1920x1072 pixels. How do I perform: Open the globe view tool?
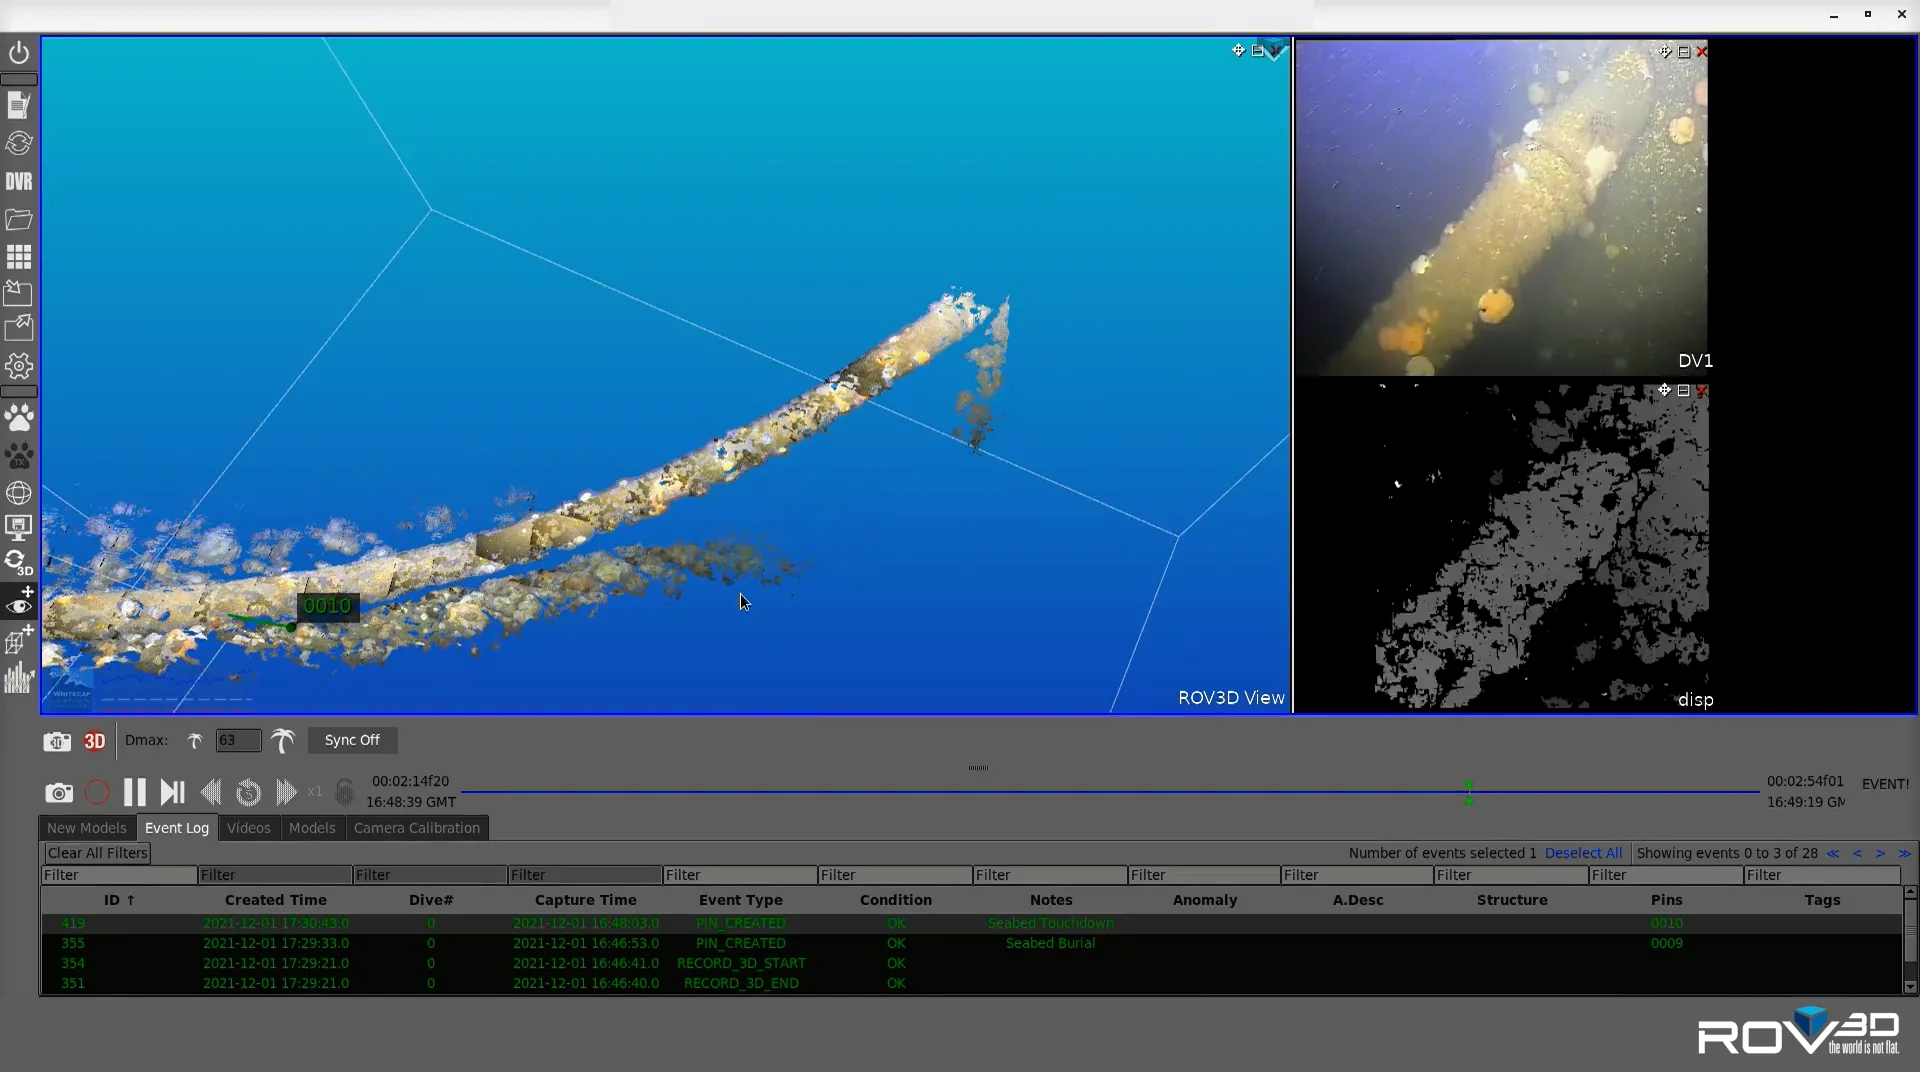tap(19, 492)
